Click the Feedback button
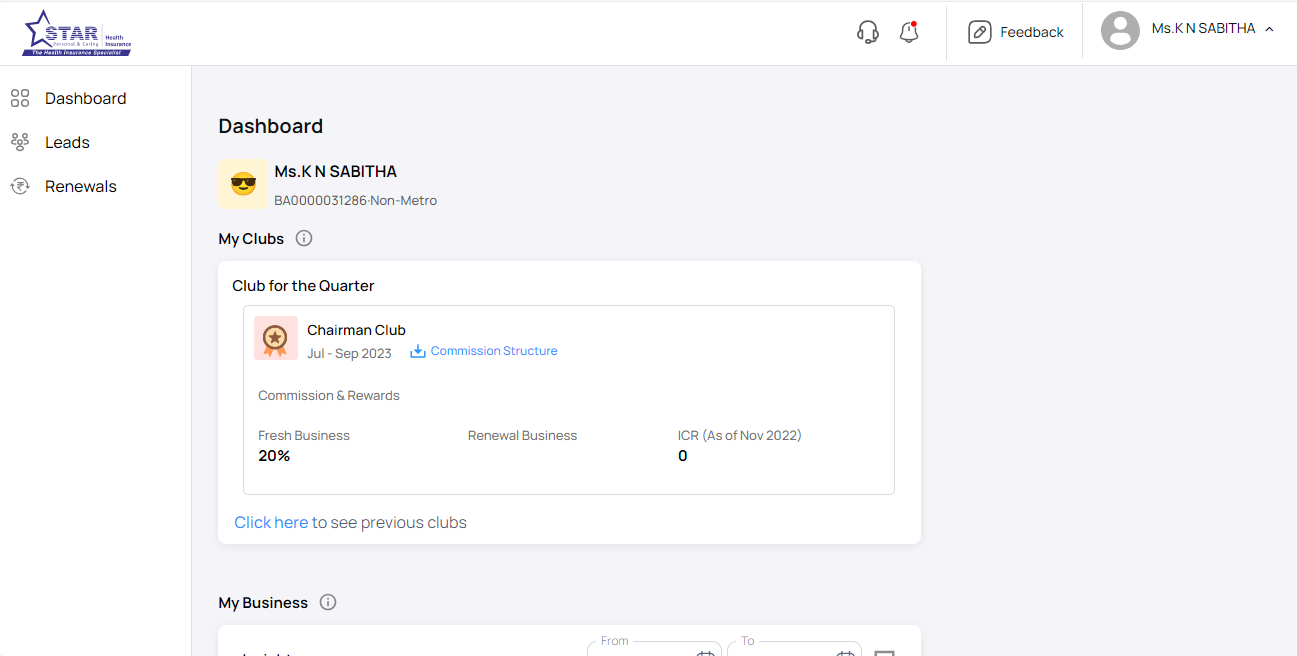 (x=1016, y=32)
